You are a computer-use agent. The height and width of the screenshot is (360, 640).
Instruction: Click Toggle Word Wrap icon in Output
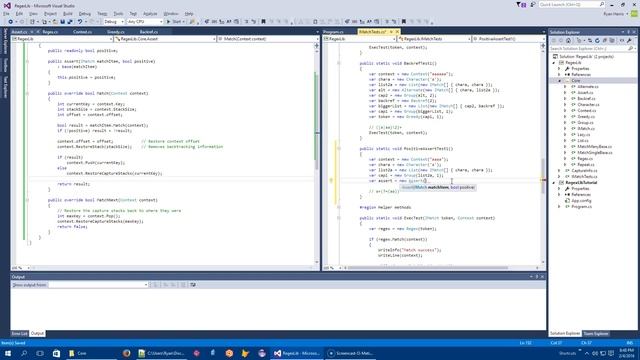(193, 285)
